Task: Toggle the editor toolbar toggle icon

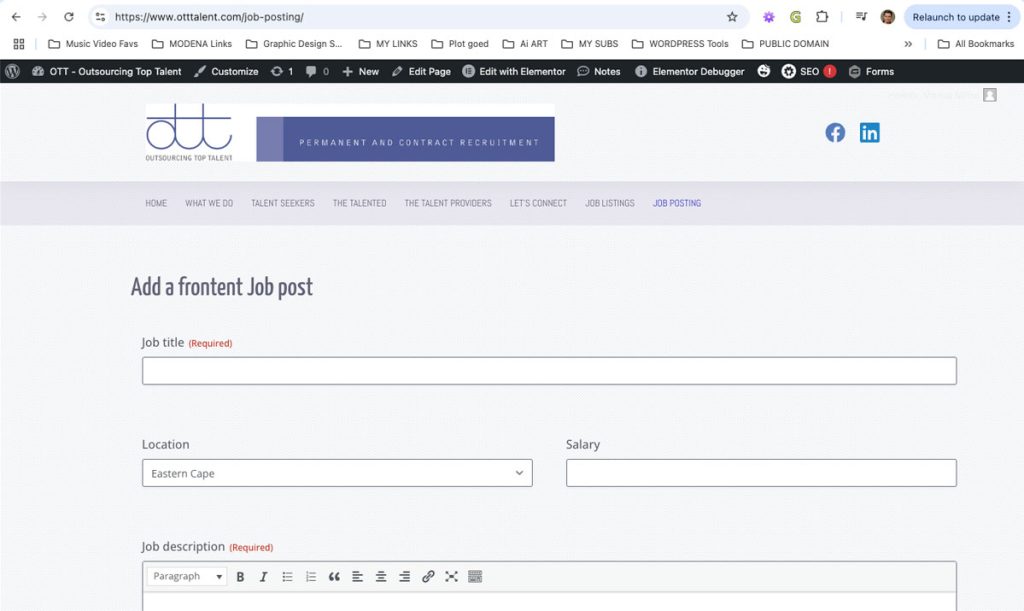Action: (x=475, y=577)
